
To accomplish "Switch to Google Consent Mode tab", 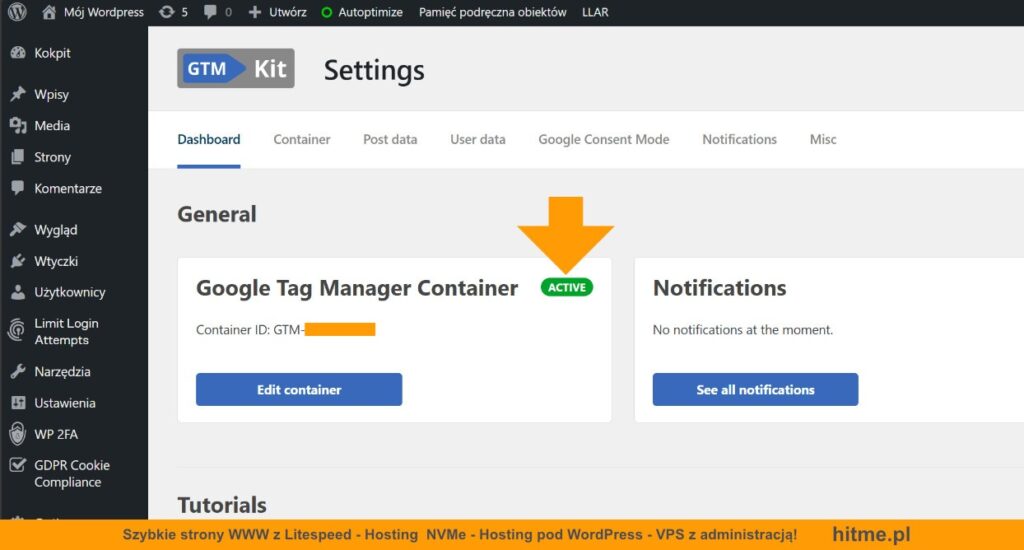I will click(x=603, y=139).
